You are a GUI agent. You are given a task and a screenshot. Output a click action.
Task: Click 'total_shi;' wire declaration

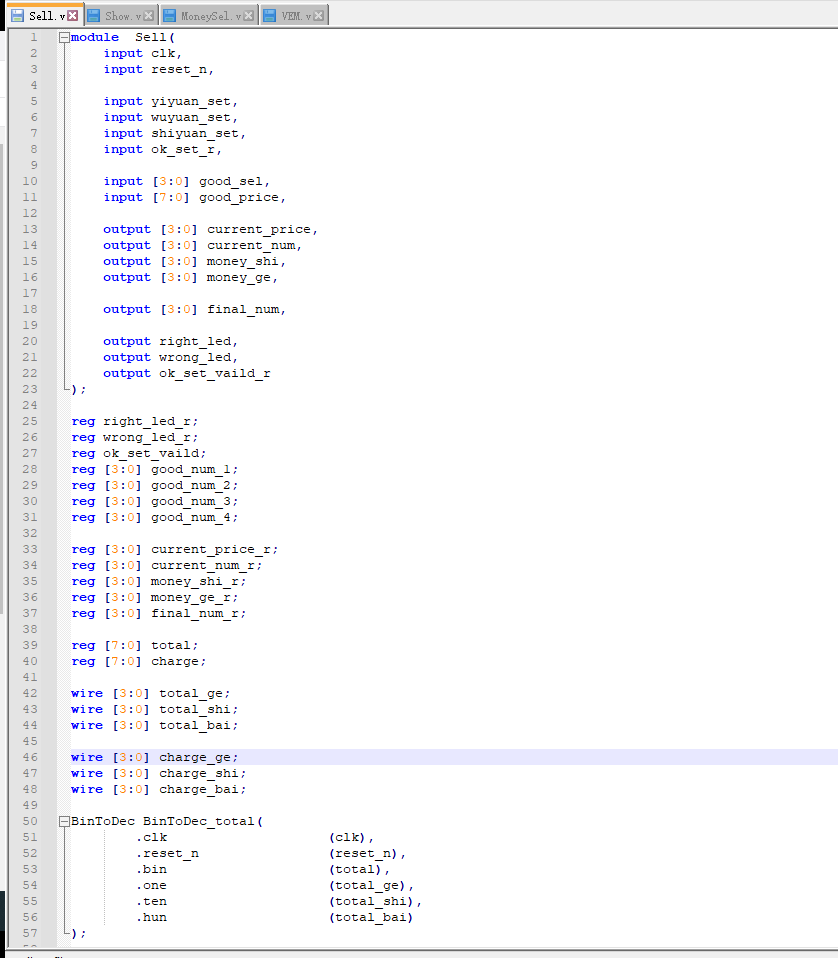[198, 709]
